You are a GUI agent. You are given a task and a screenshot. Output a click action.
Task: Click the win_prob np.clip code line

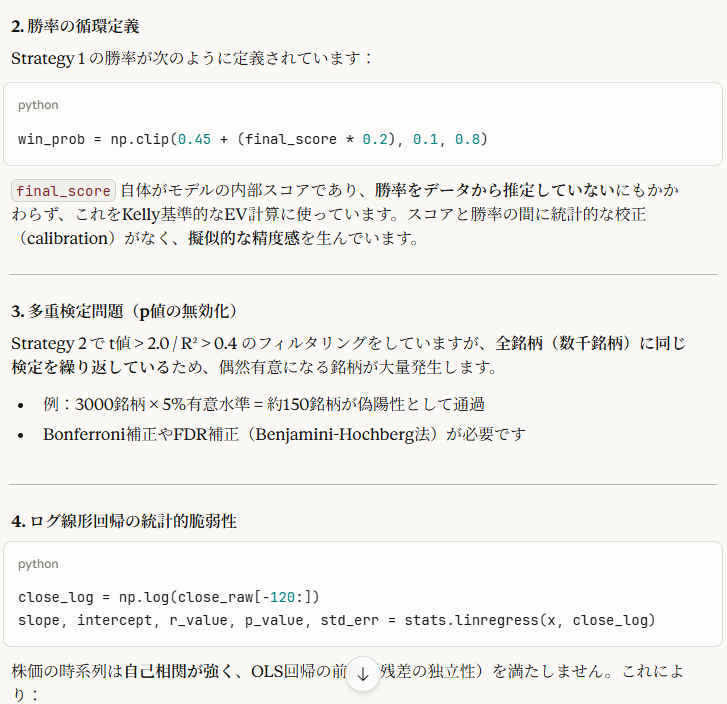pyautogui.click(x=253, y=139)
